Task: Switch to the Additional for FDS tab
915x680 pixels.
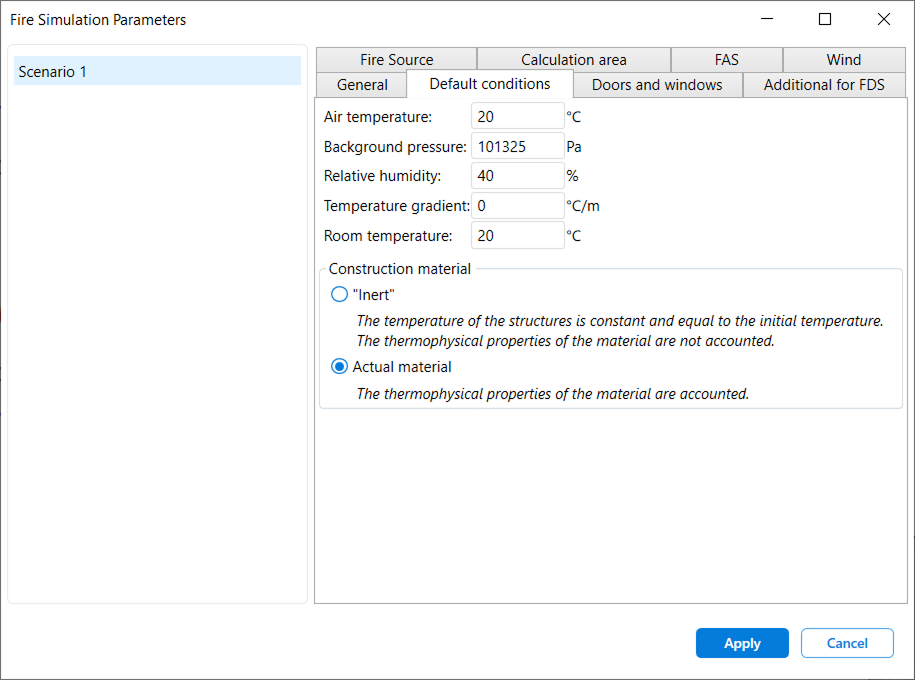Action: [x=824, y=85]
